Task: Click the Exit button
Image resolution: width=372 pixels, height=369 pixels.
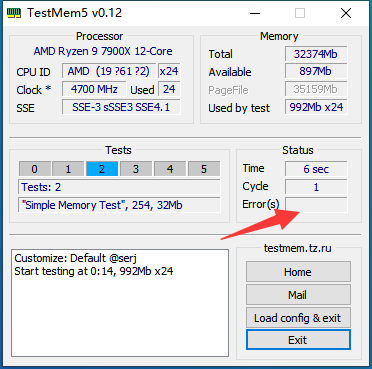Action: 298,340
